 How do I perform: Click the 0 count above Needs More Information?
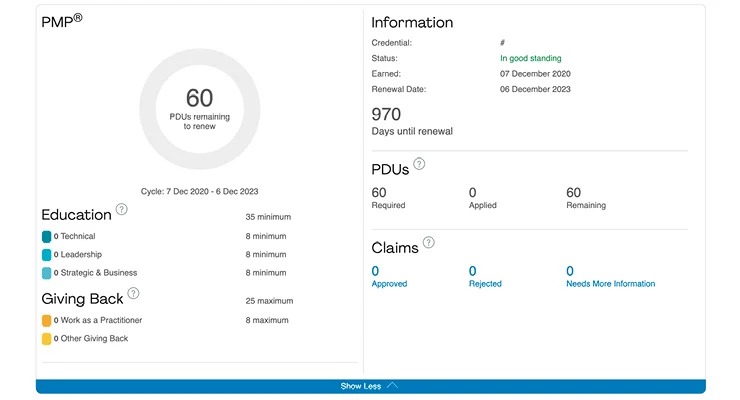(x=570, y=271)
